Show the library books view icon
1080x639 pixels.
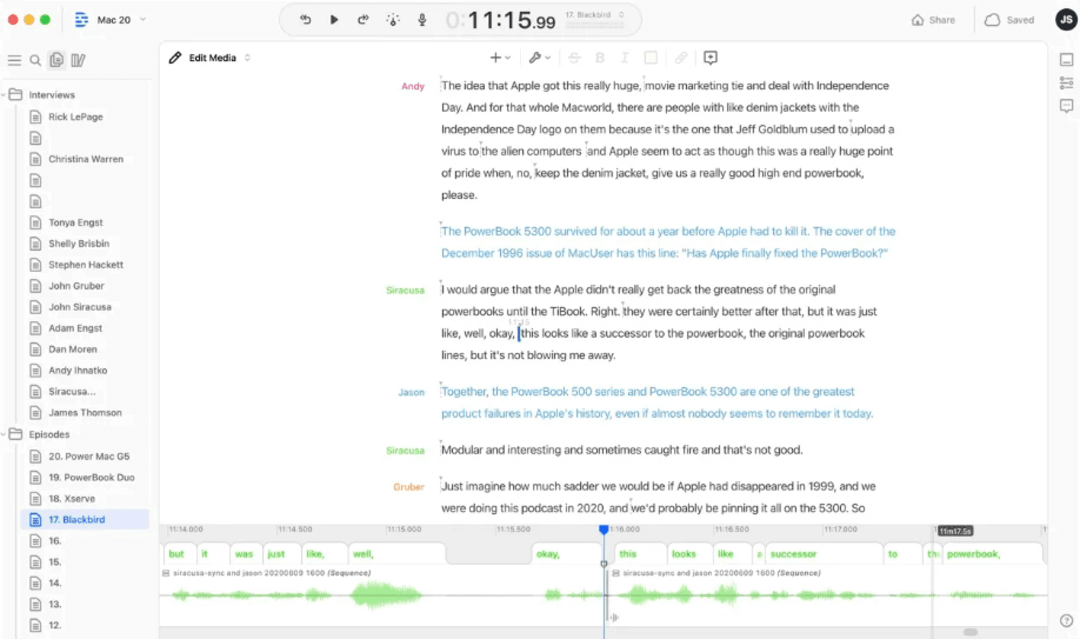78,61
